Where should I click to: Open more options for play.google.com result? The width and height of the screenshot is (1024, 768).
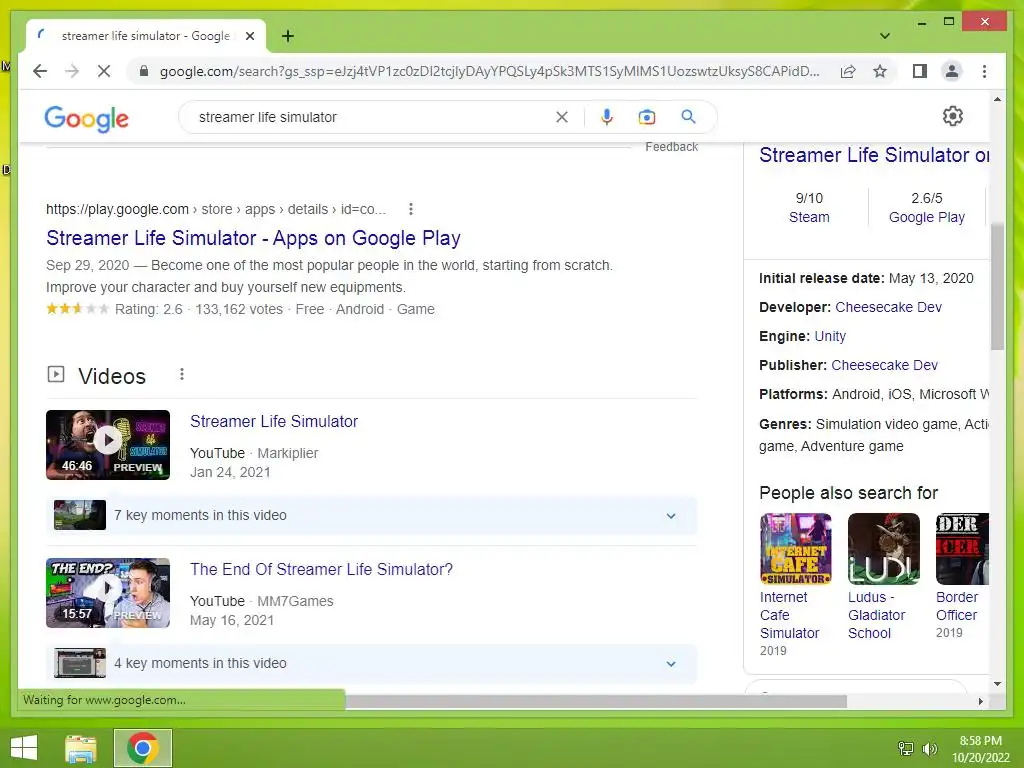(411, 209)
